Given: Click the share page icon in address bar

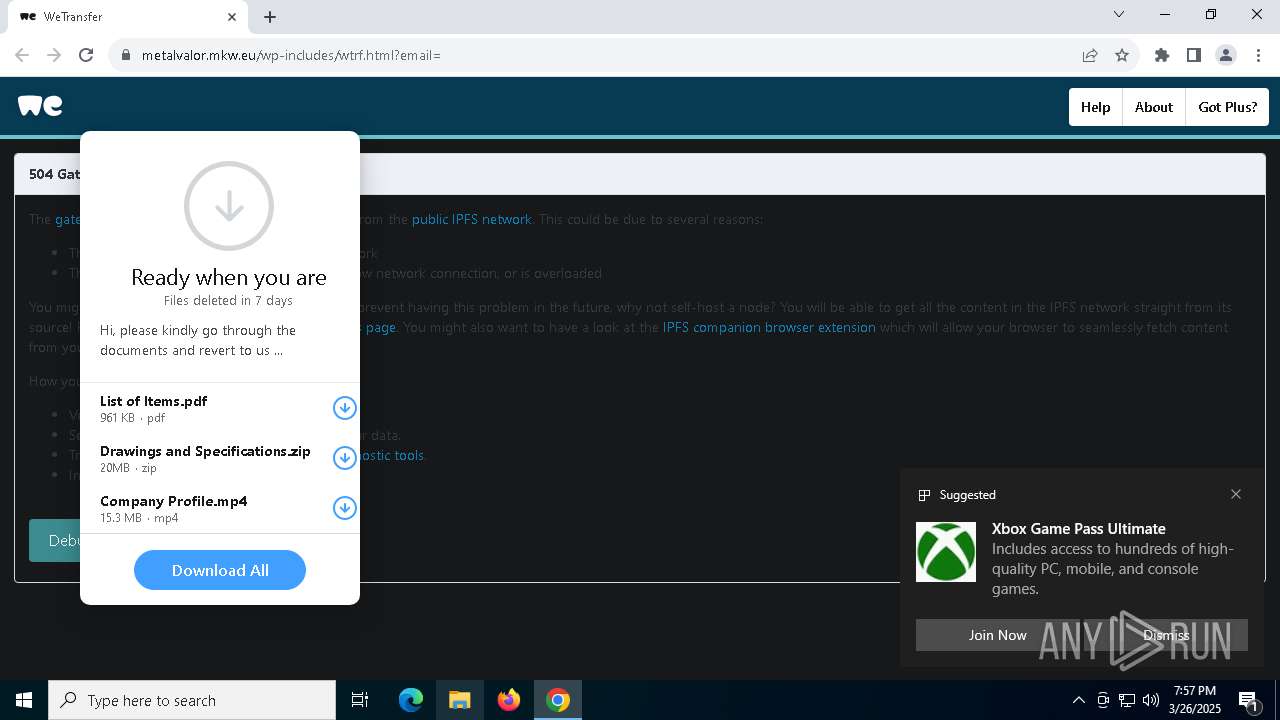Looking at the screenshot, I should (x=1090, y=55).
